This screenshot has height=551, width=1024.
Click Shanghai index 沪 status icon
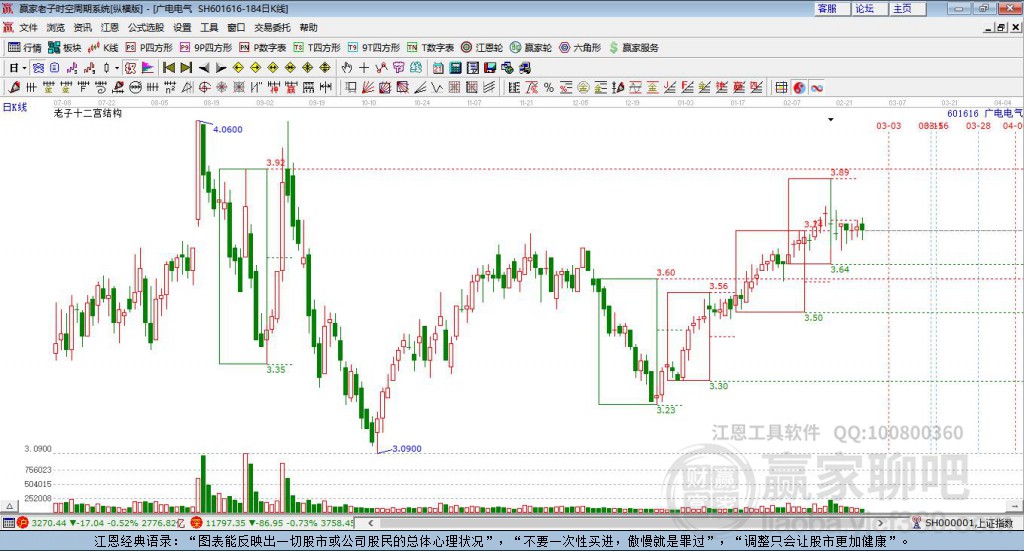coord(22,523)
